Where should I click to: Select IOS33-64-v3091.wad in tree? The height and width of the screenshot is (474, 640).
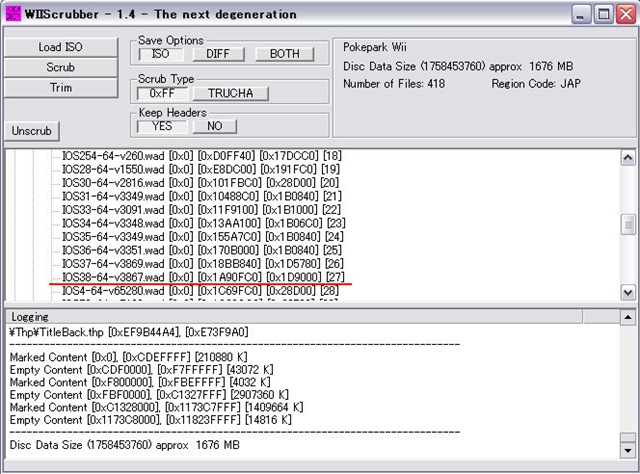[x=201, y=210]
